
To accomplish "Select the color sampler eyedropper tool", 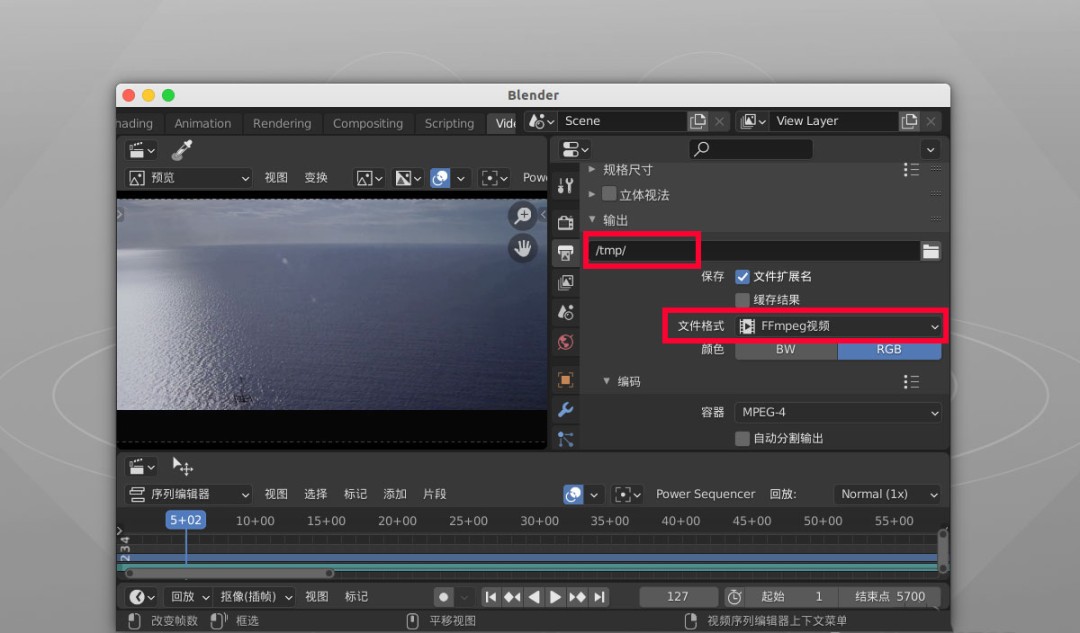I will click(181, 148).
